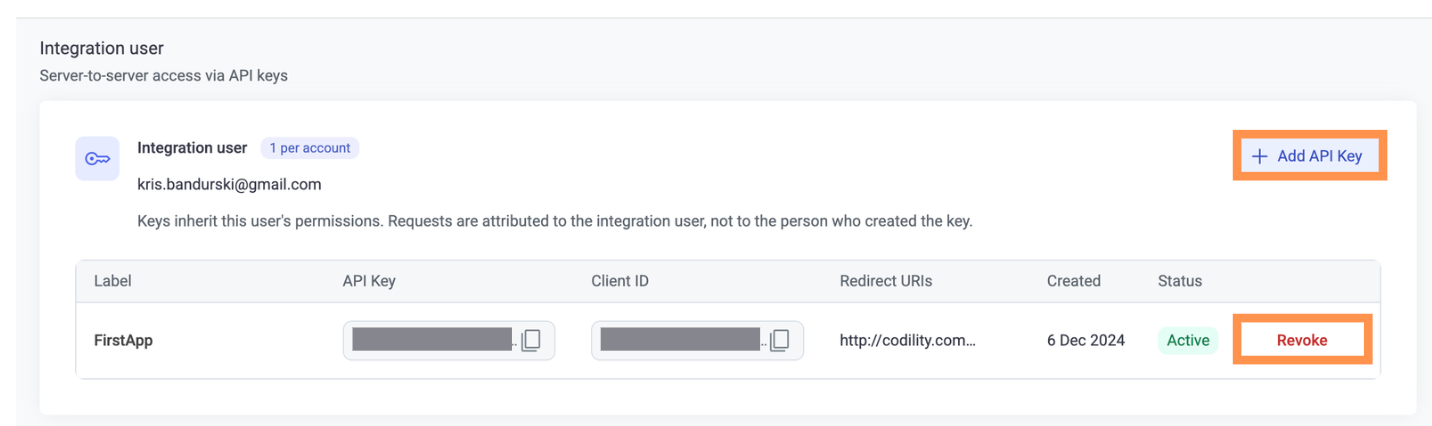
Task: Click the Created column header
Action: click(1074, 281)
